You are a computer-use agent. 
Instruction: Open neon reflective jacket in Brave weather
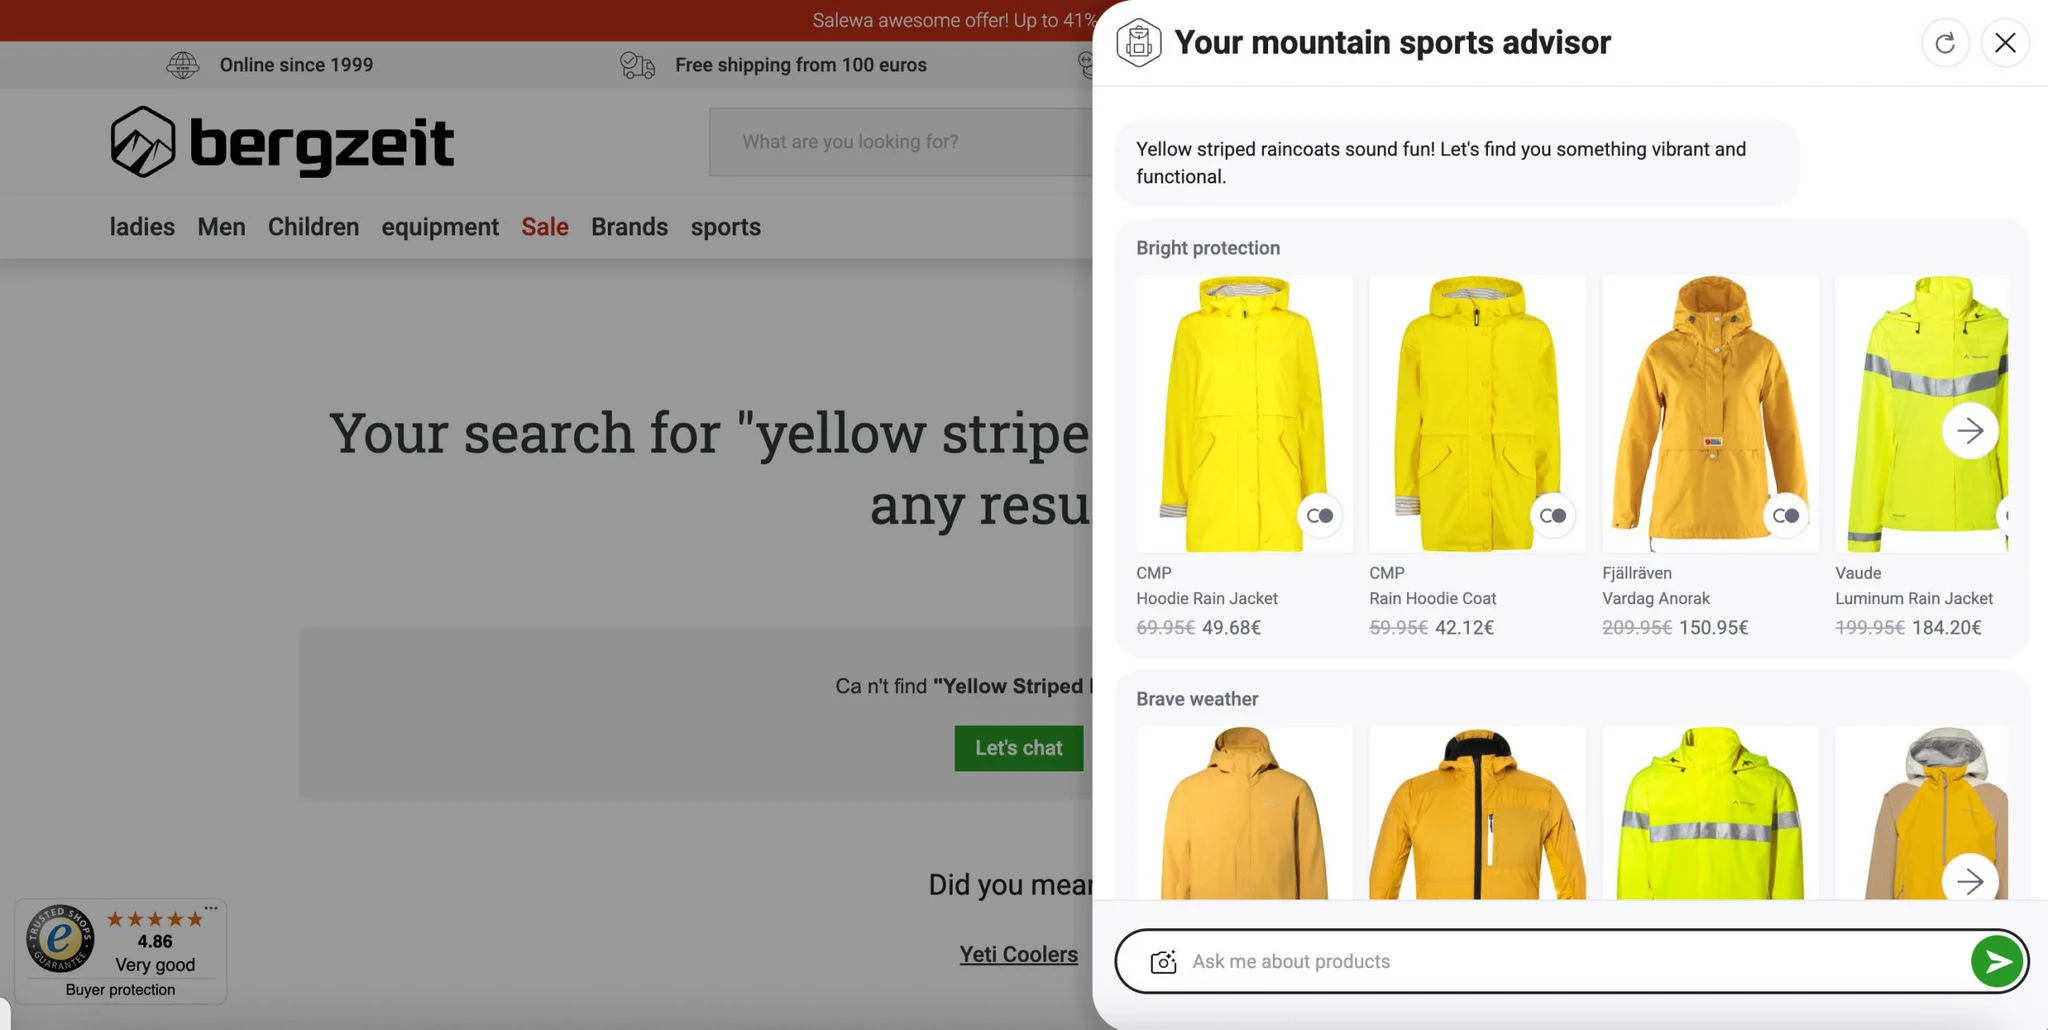pyautogui.click(x=1710, y=812)
